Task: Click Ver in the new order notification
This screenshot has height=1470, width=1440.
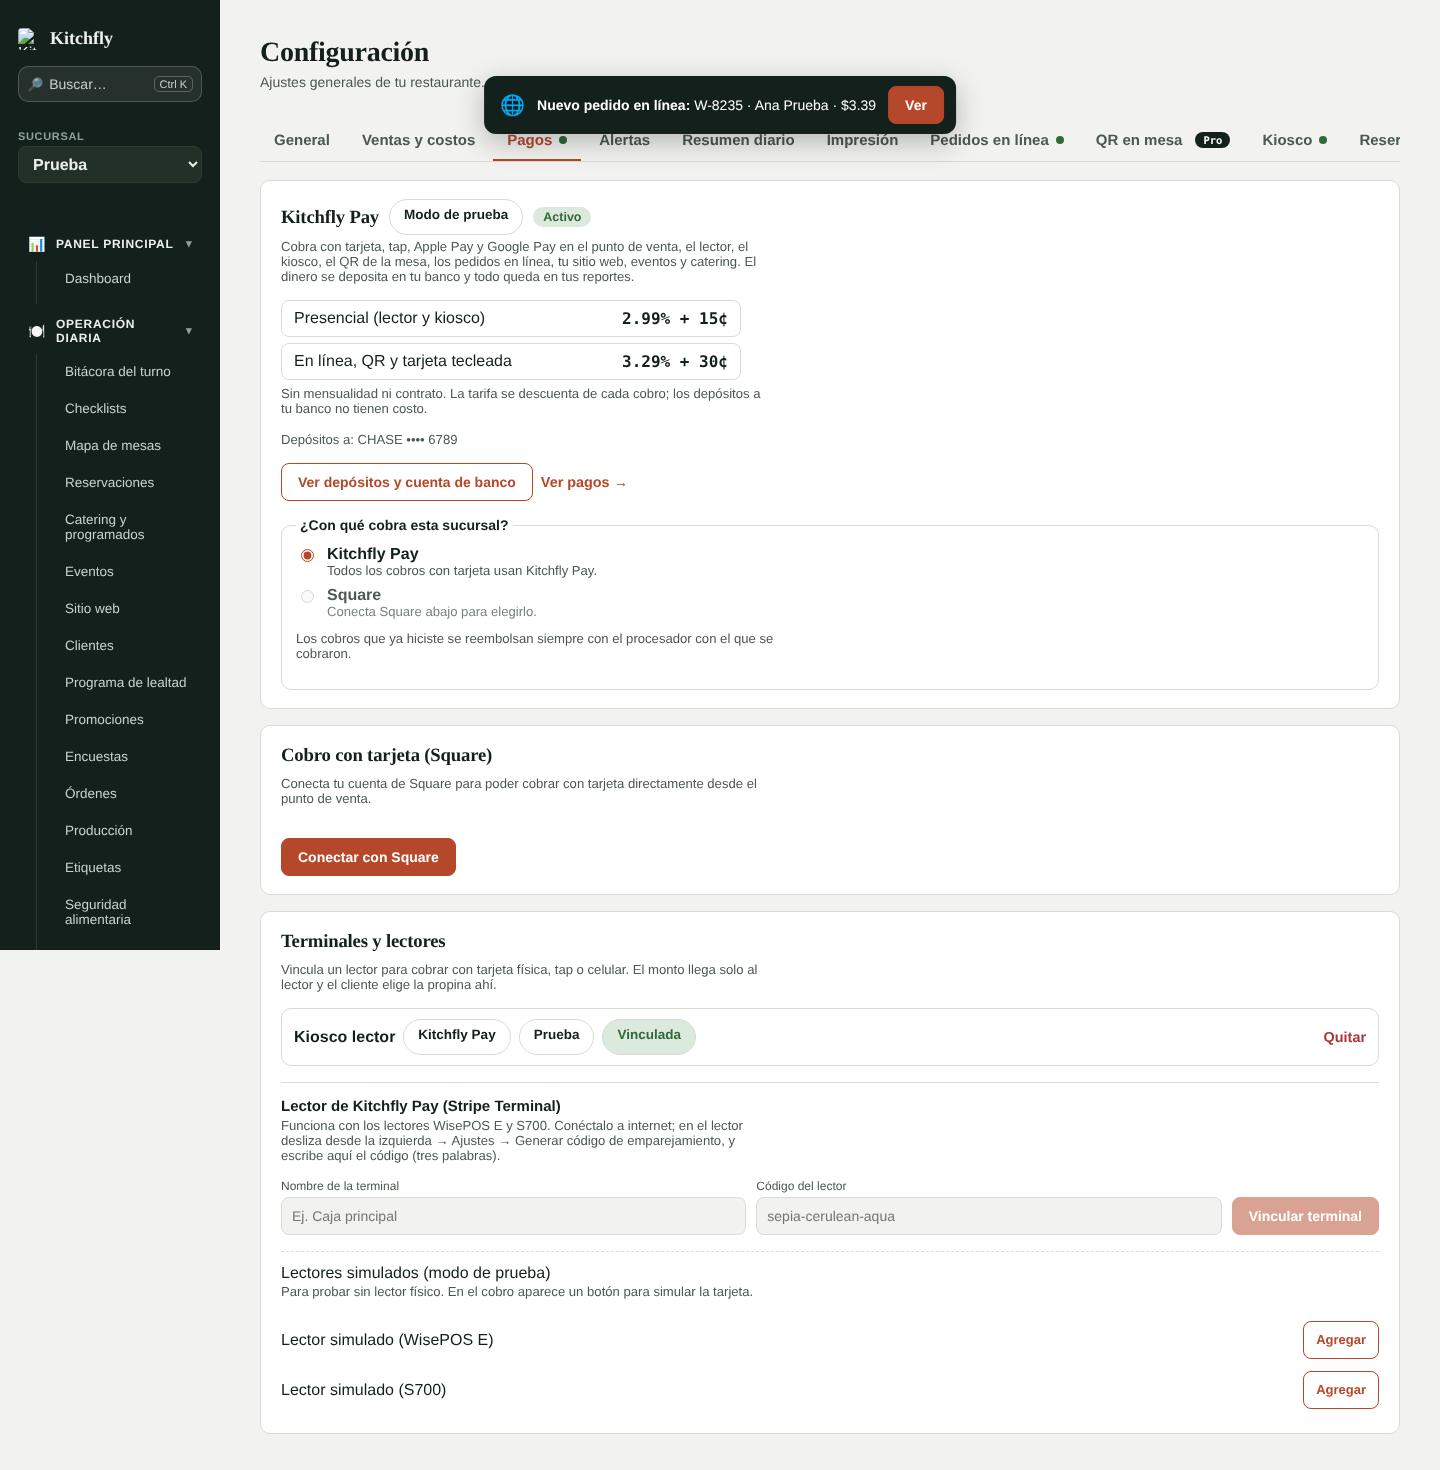Action: click(x=916, y=105)
